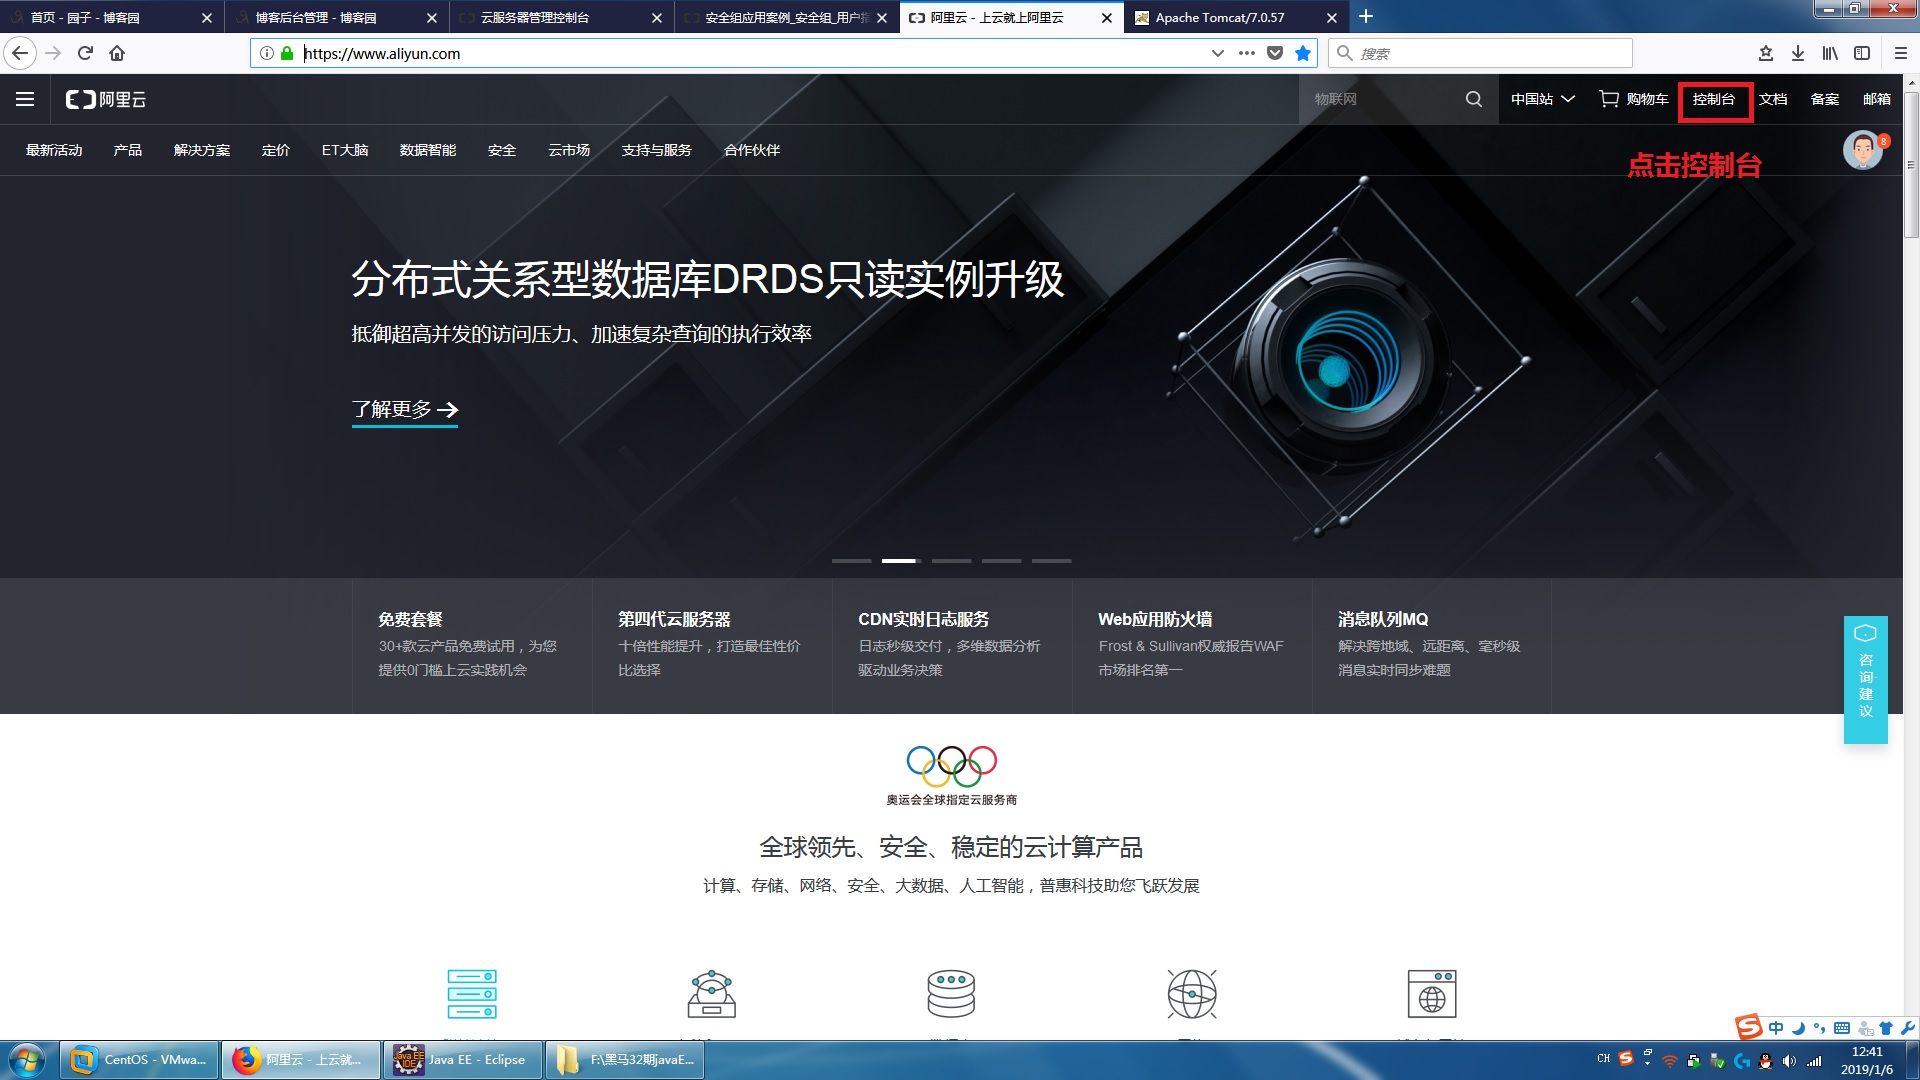Click the browser 搜索 search box
Image resolution: width=1920 pixels, height=1080 pixels.
1480,53
